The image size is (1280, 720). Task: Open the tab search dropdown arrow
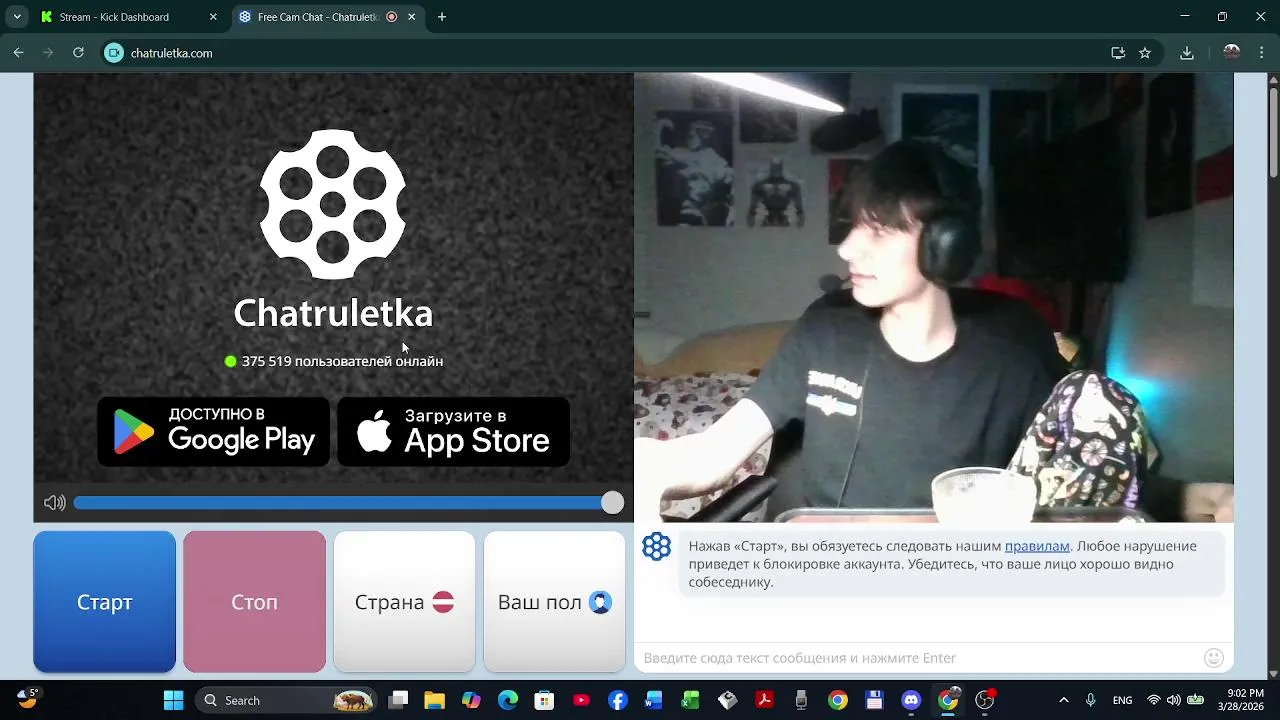(x=17, y=17)
